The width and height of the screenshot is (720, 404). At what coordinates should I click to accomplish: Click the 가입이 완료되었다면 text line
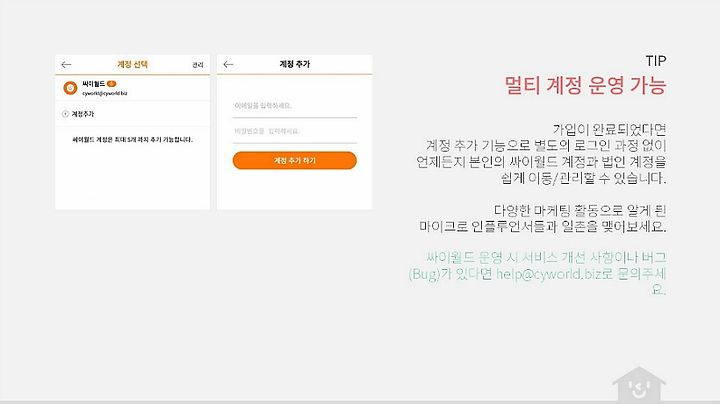tap(609, 130)
